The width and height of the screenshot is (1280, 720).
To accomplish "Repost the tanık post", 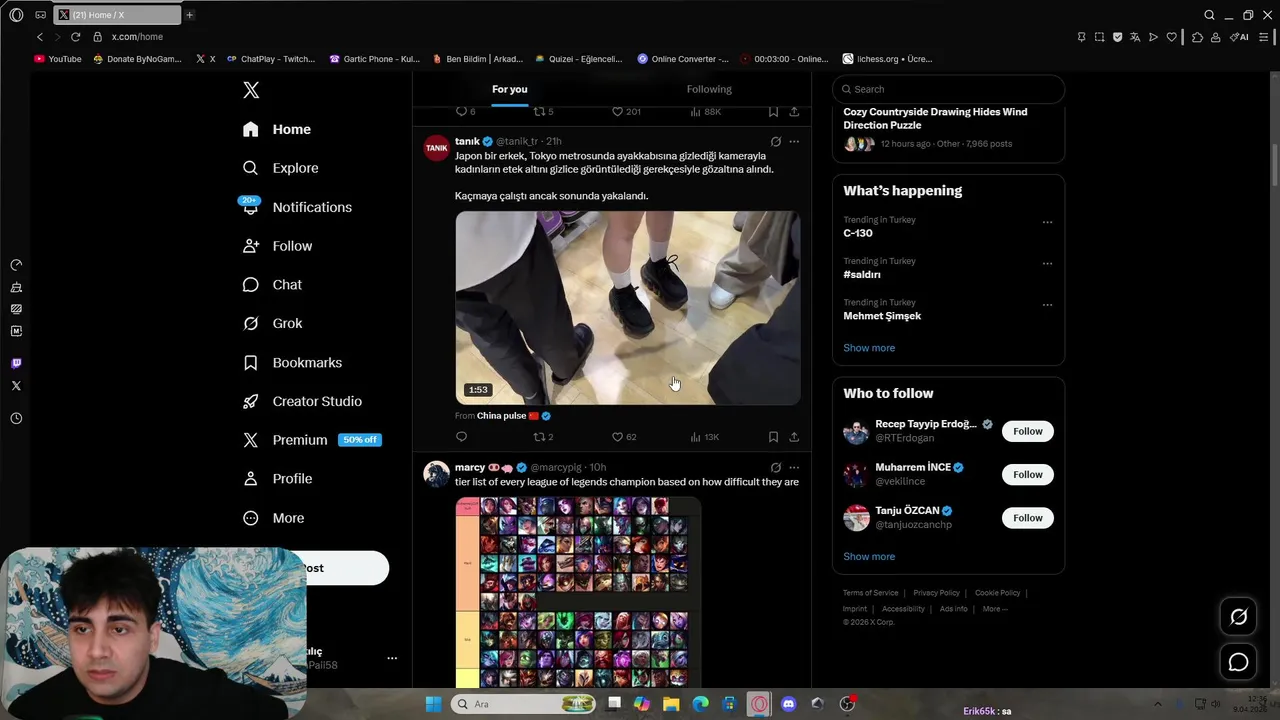I will click(x=543, y=437).
